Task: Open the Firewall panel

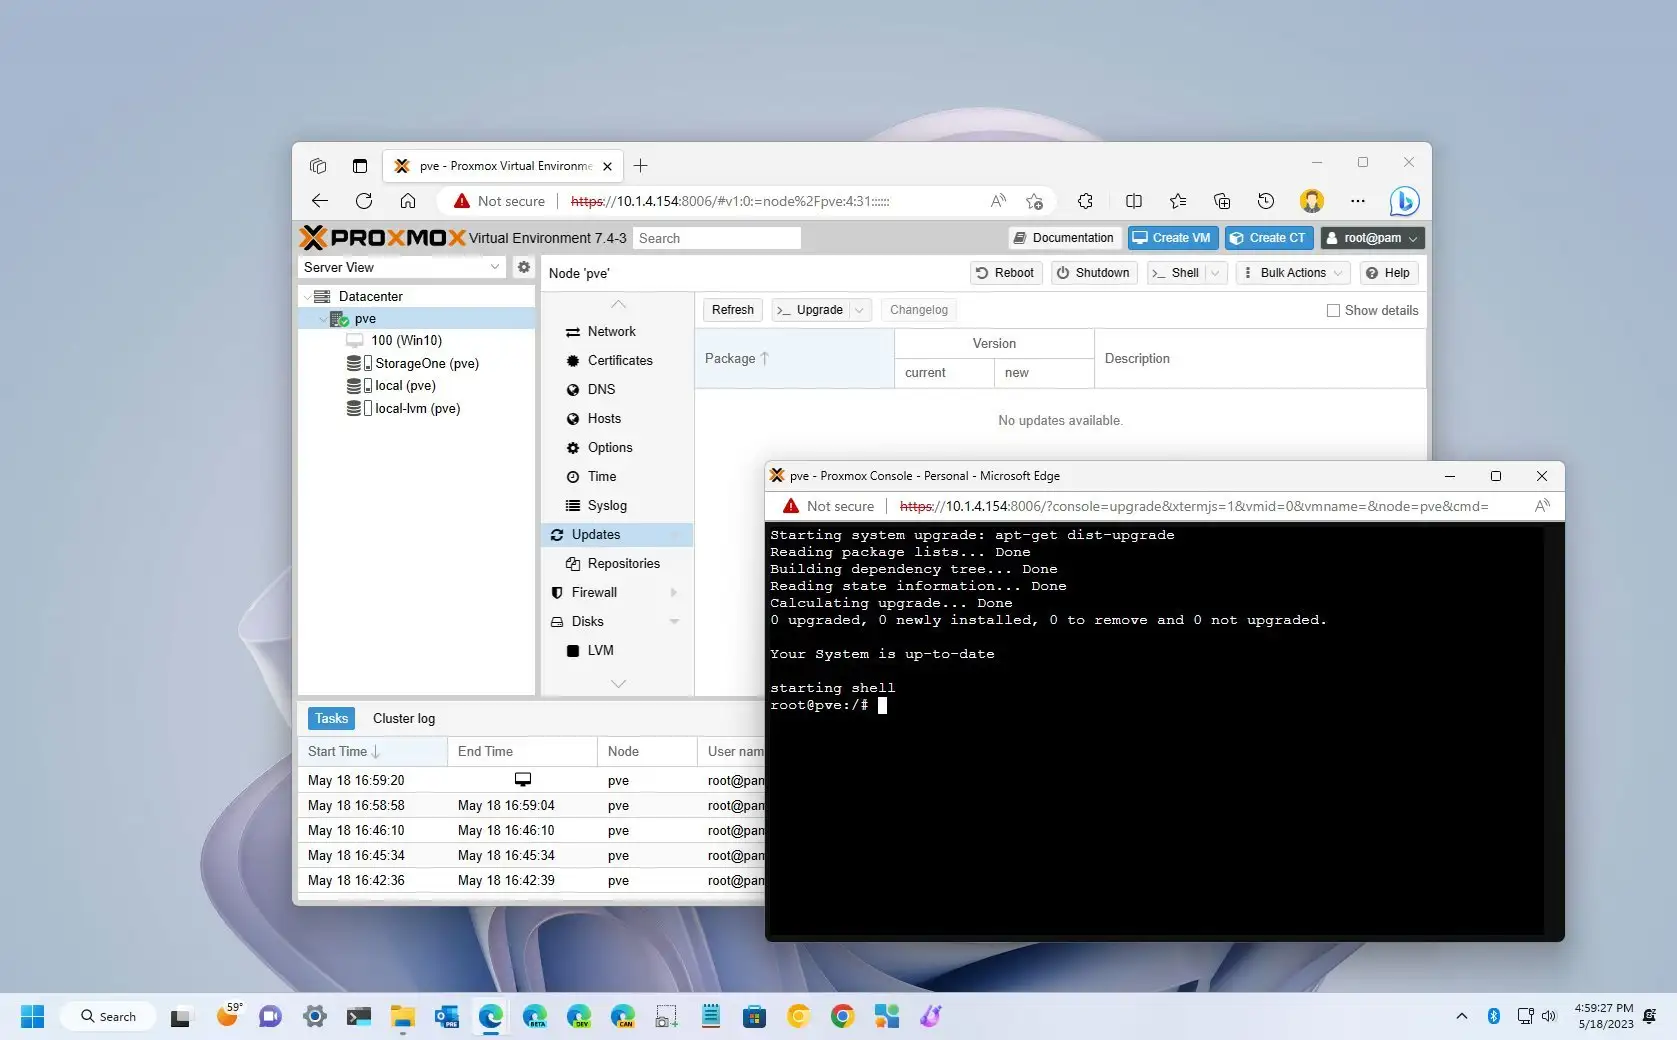Action: click(595, 592)
